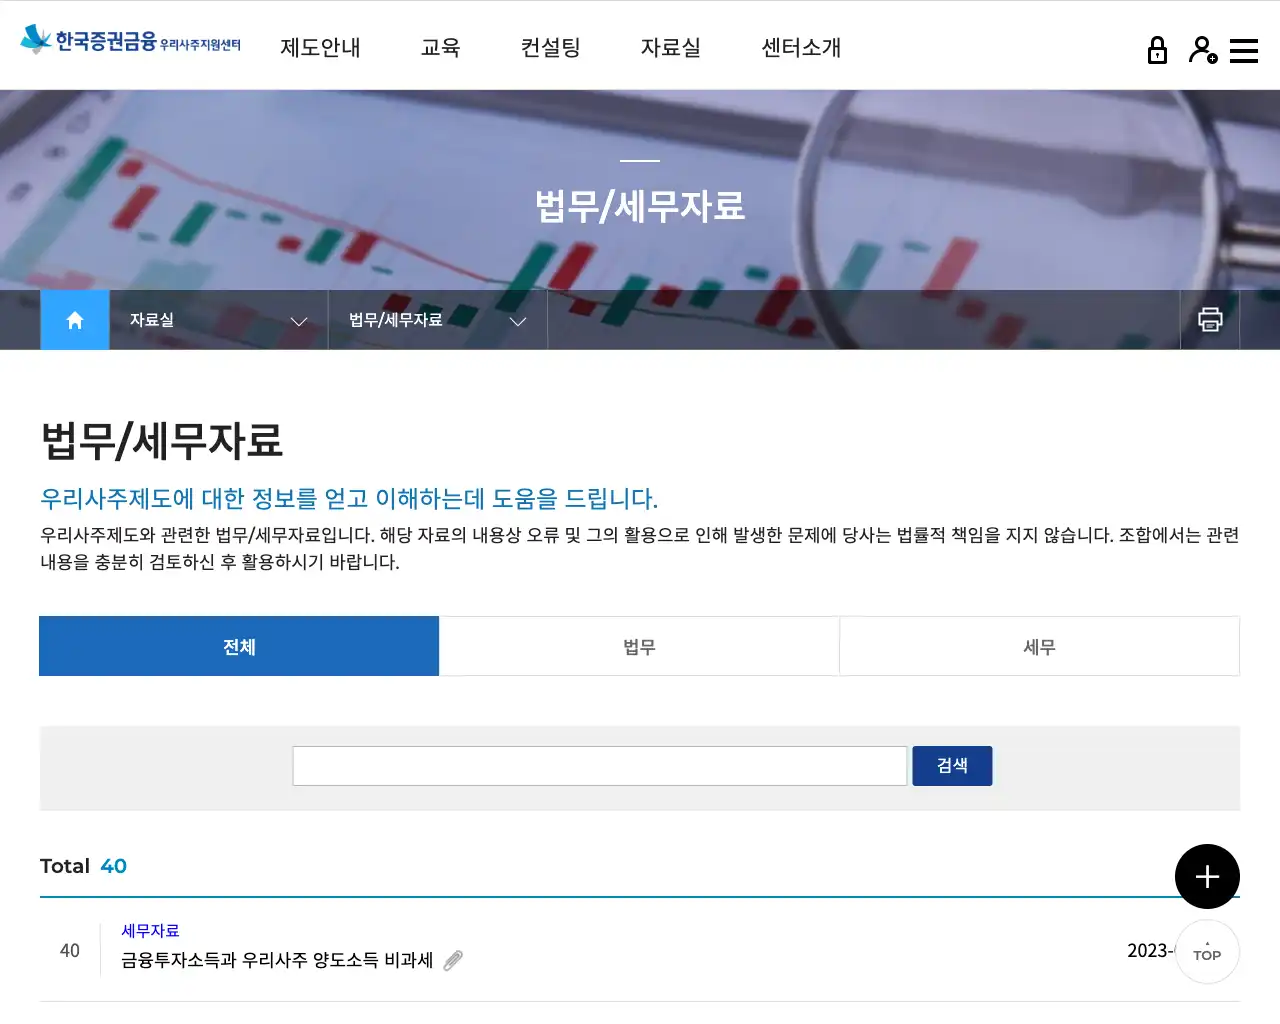
Task: Click the Total 40 count text
Action: (83, 866)
